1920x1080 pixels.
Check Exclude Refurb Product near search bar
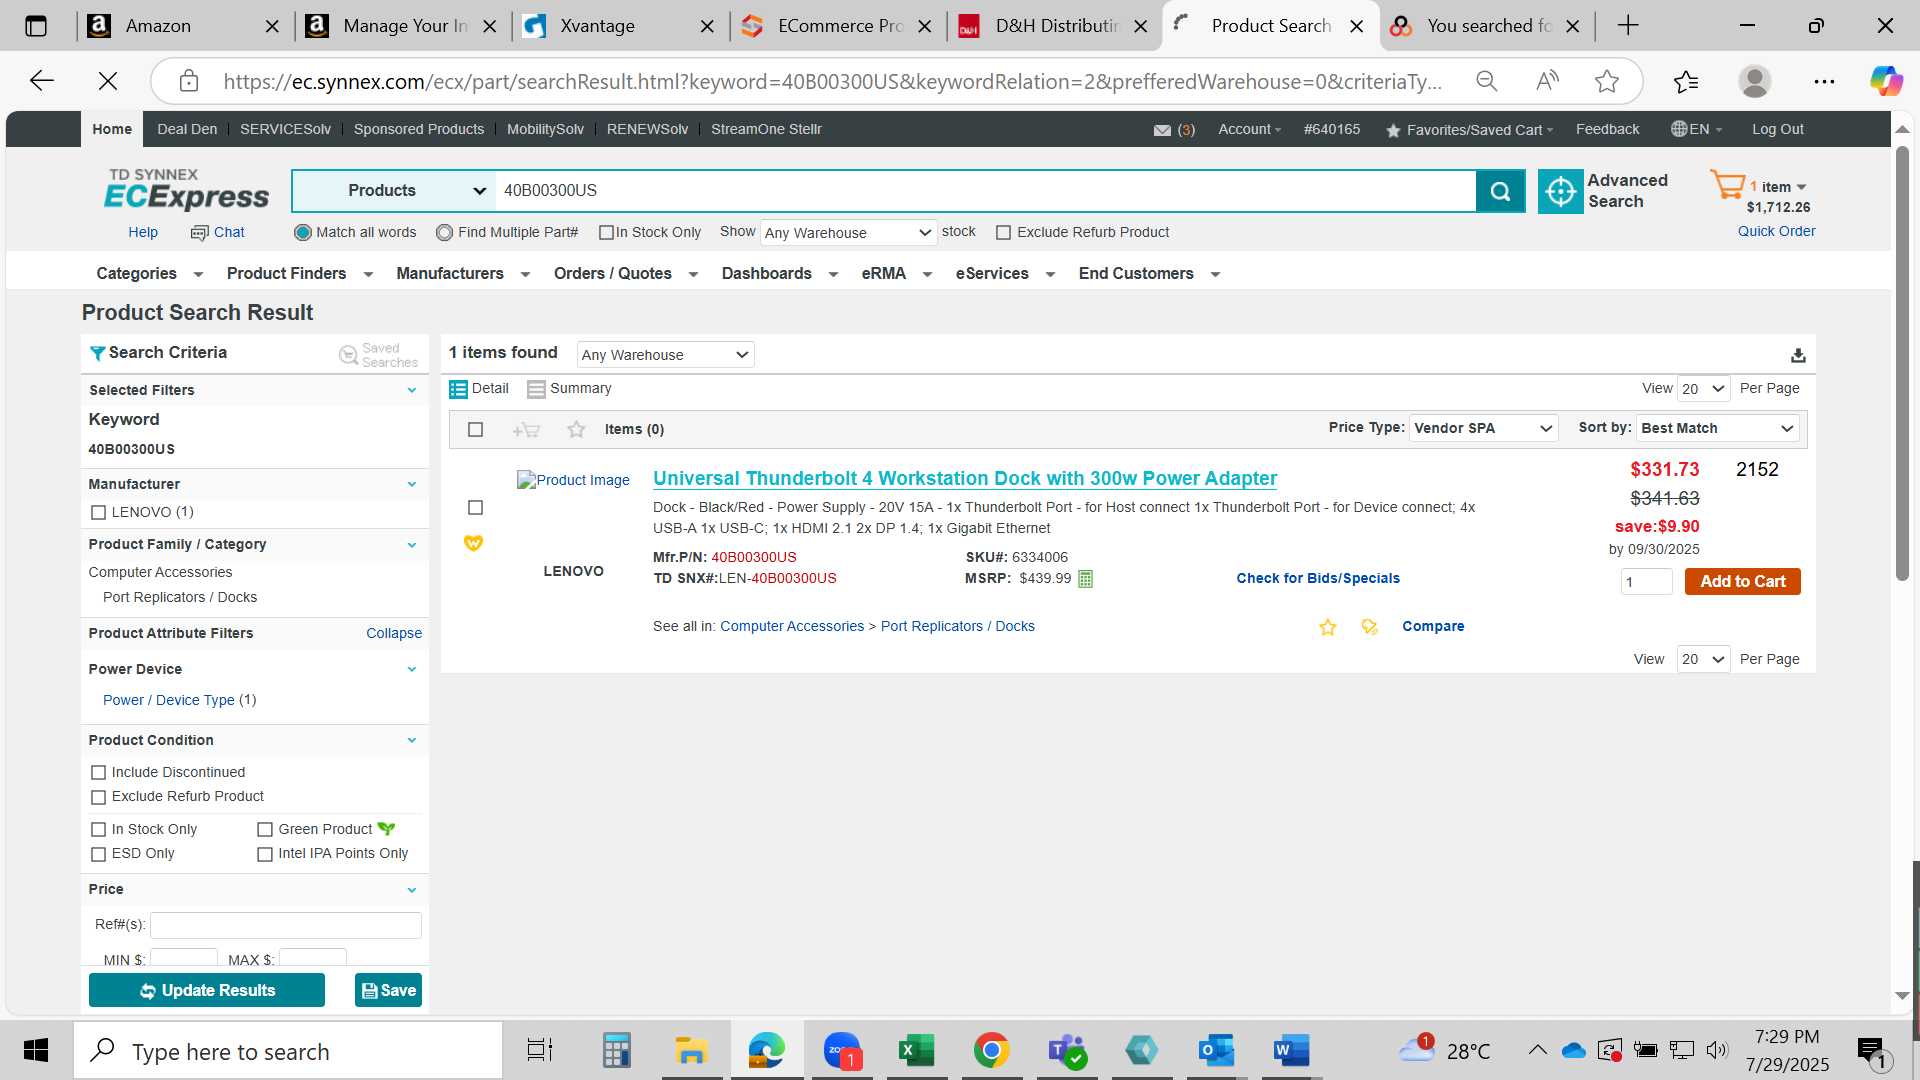point(1003,233)
